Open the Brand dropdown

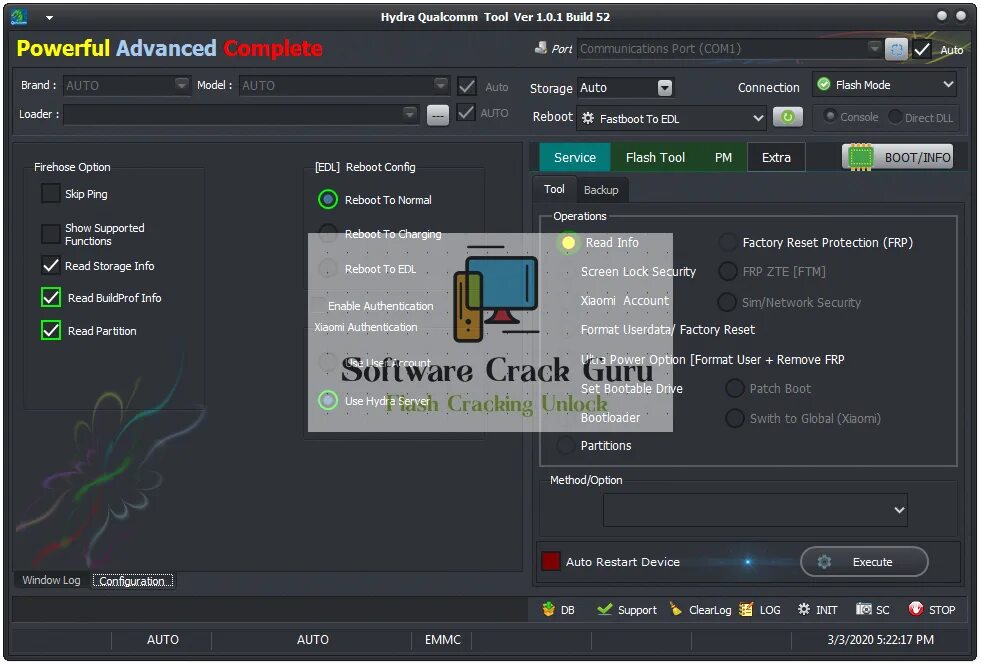[x=181, y=84]
